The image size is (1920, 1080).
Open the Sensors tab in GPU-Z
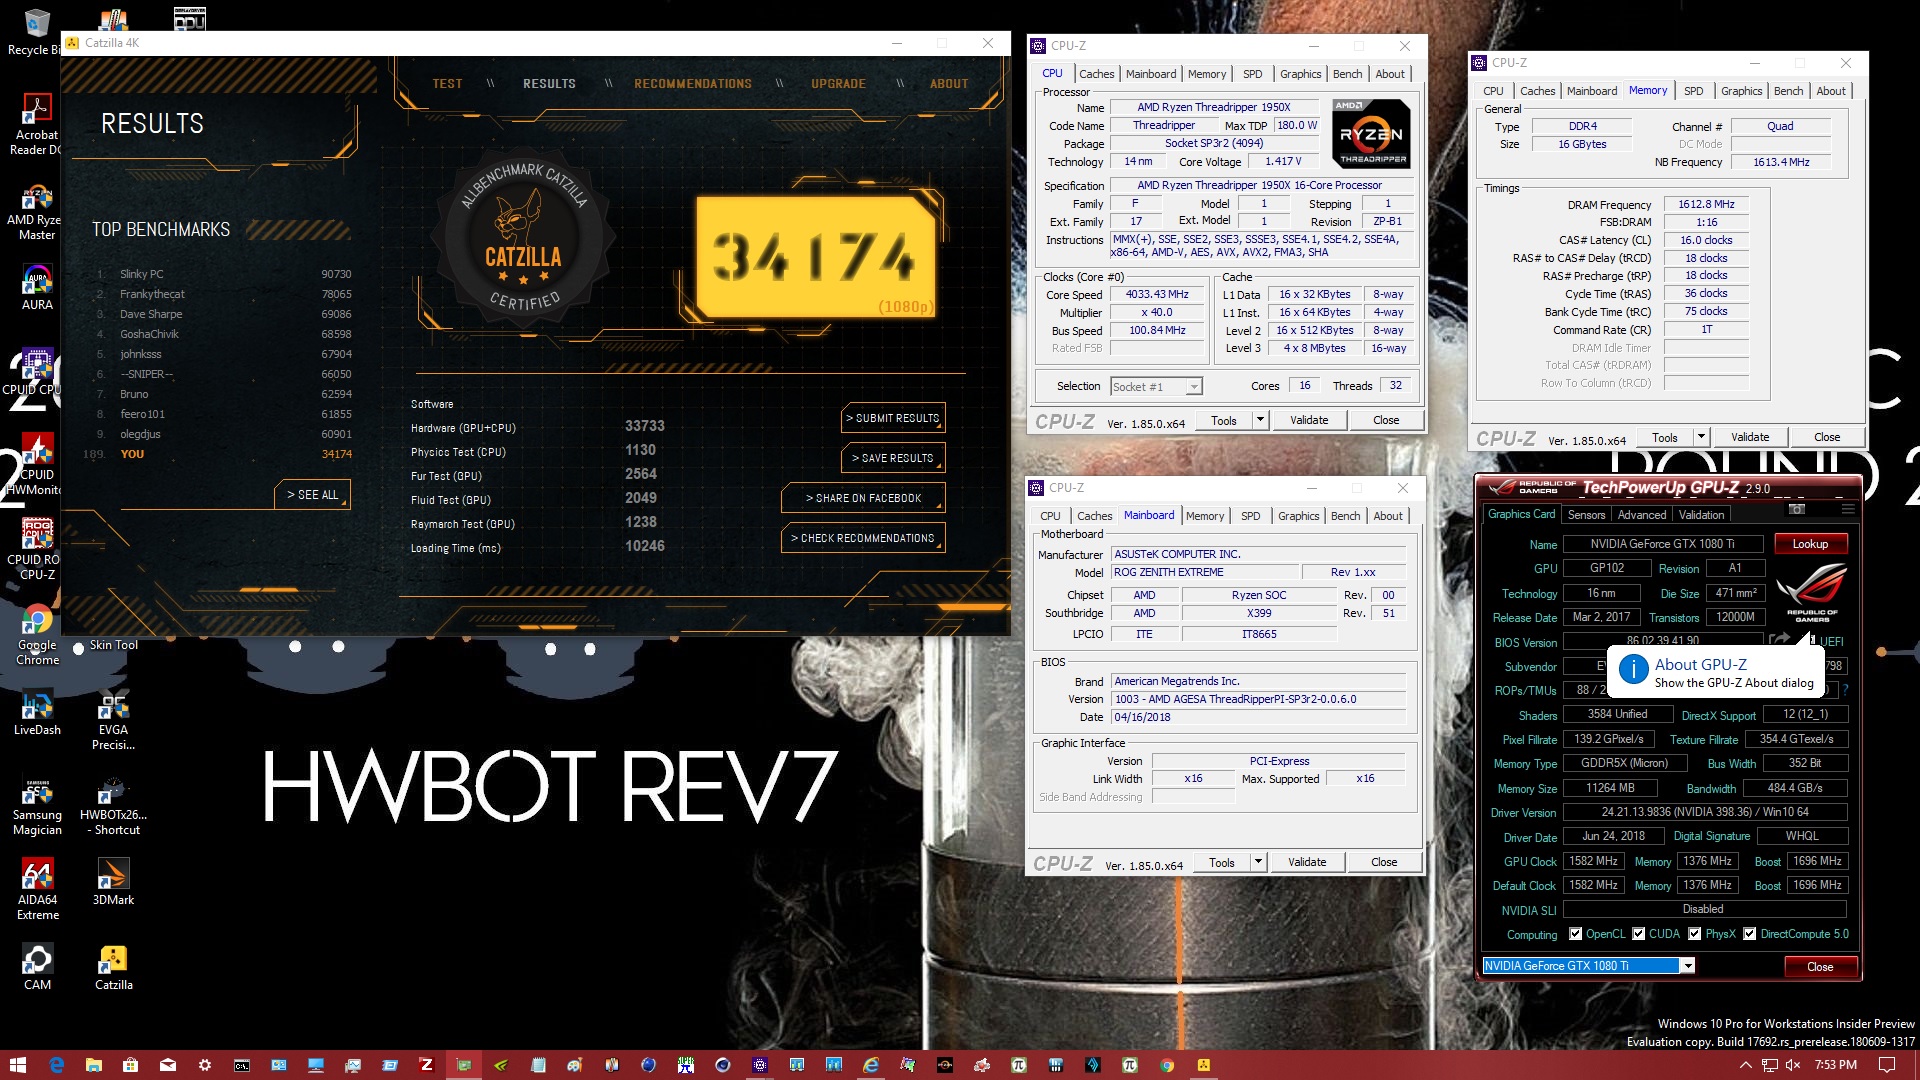pos(1586,515)
